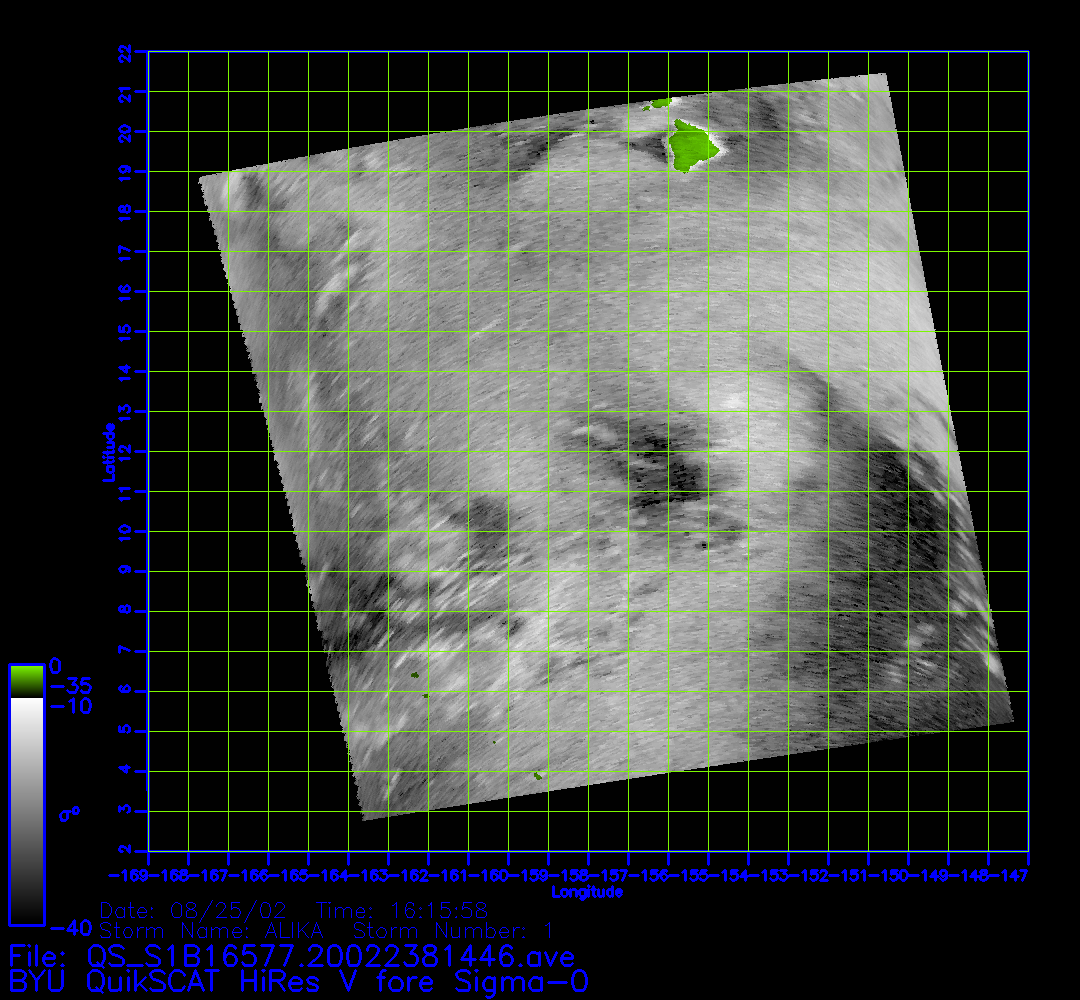Click the small green island near the bottom swath edge
This screenshot has width=1080, height=1000.
[x=537, y=775]
